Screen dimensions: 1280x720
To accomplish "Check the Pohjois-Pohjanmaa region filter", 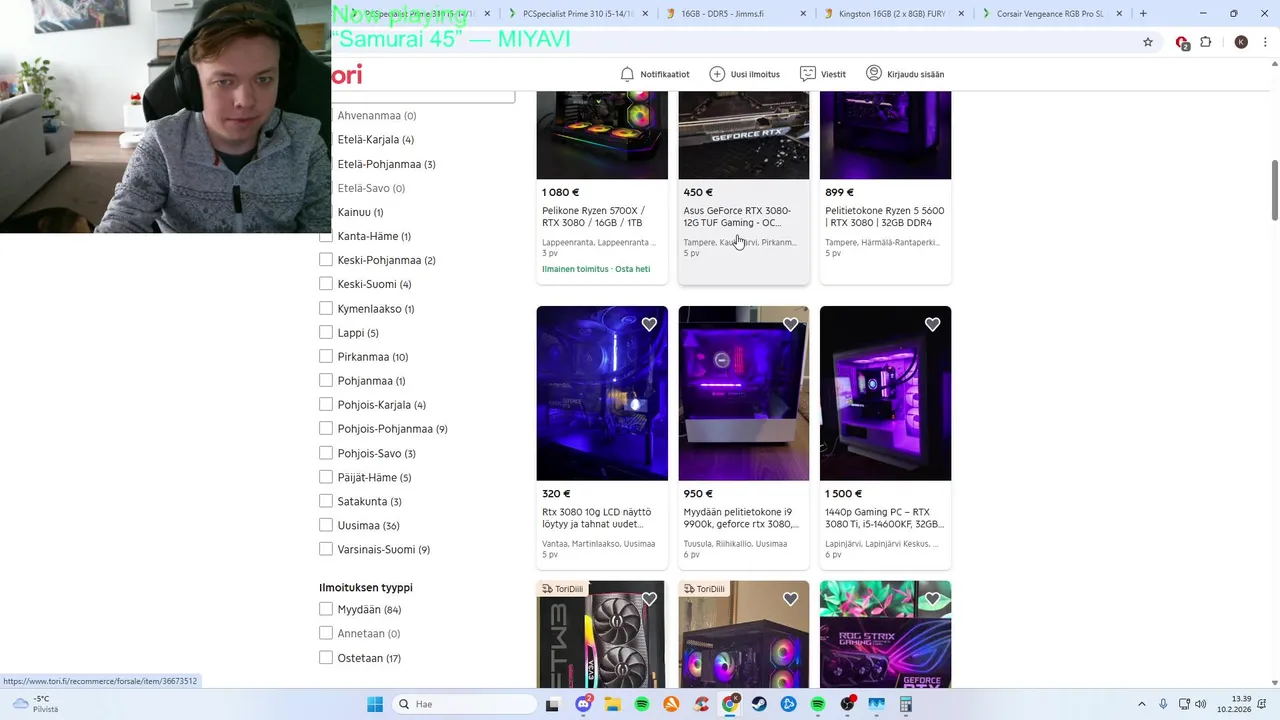I will tap(326, 428).
